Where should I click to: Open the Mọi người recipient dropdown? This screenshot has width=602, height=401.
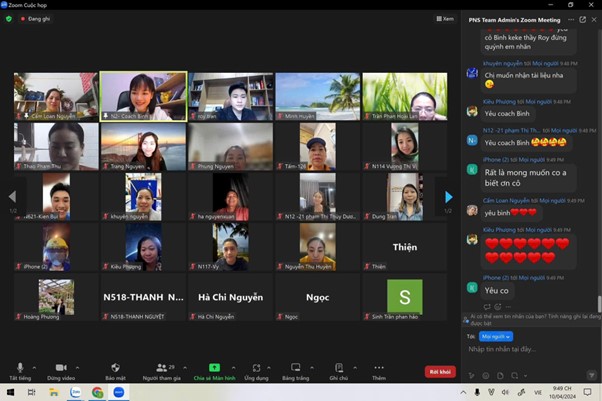(496, 336)
